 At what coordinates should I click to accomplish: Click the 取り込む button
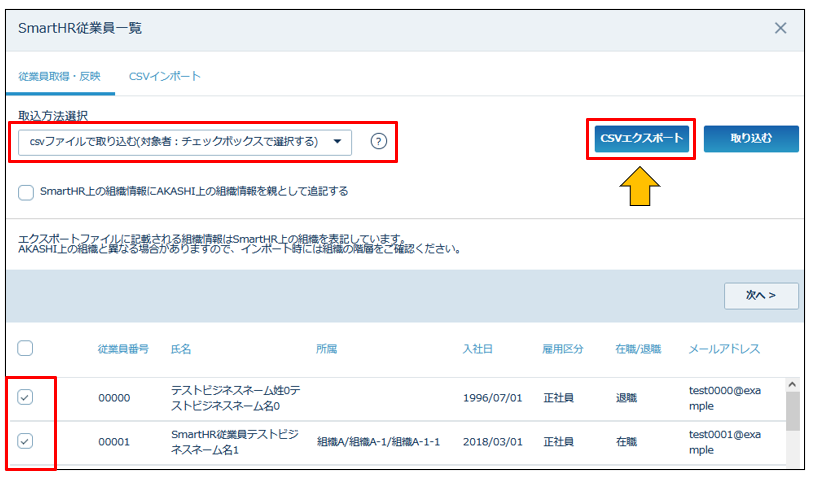pyautogui.click(x=751, y=139)
